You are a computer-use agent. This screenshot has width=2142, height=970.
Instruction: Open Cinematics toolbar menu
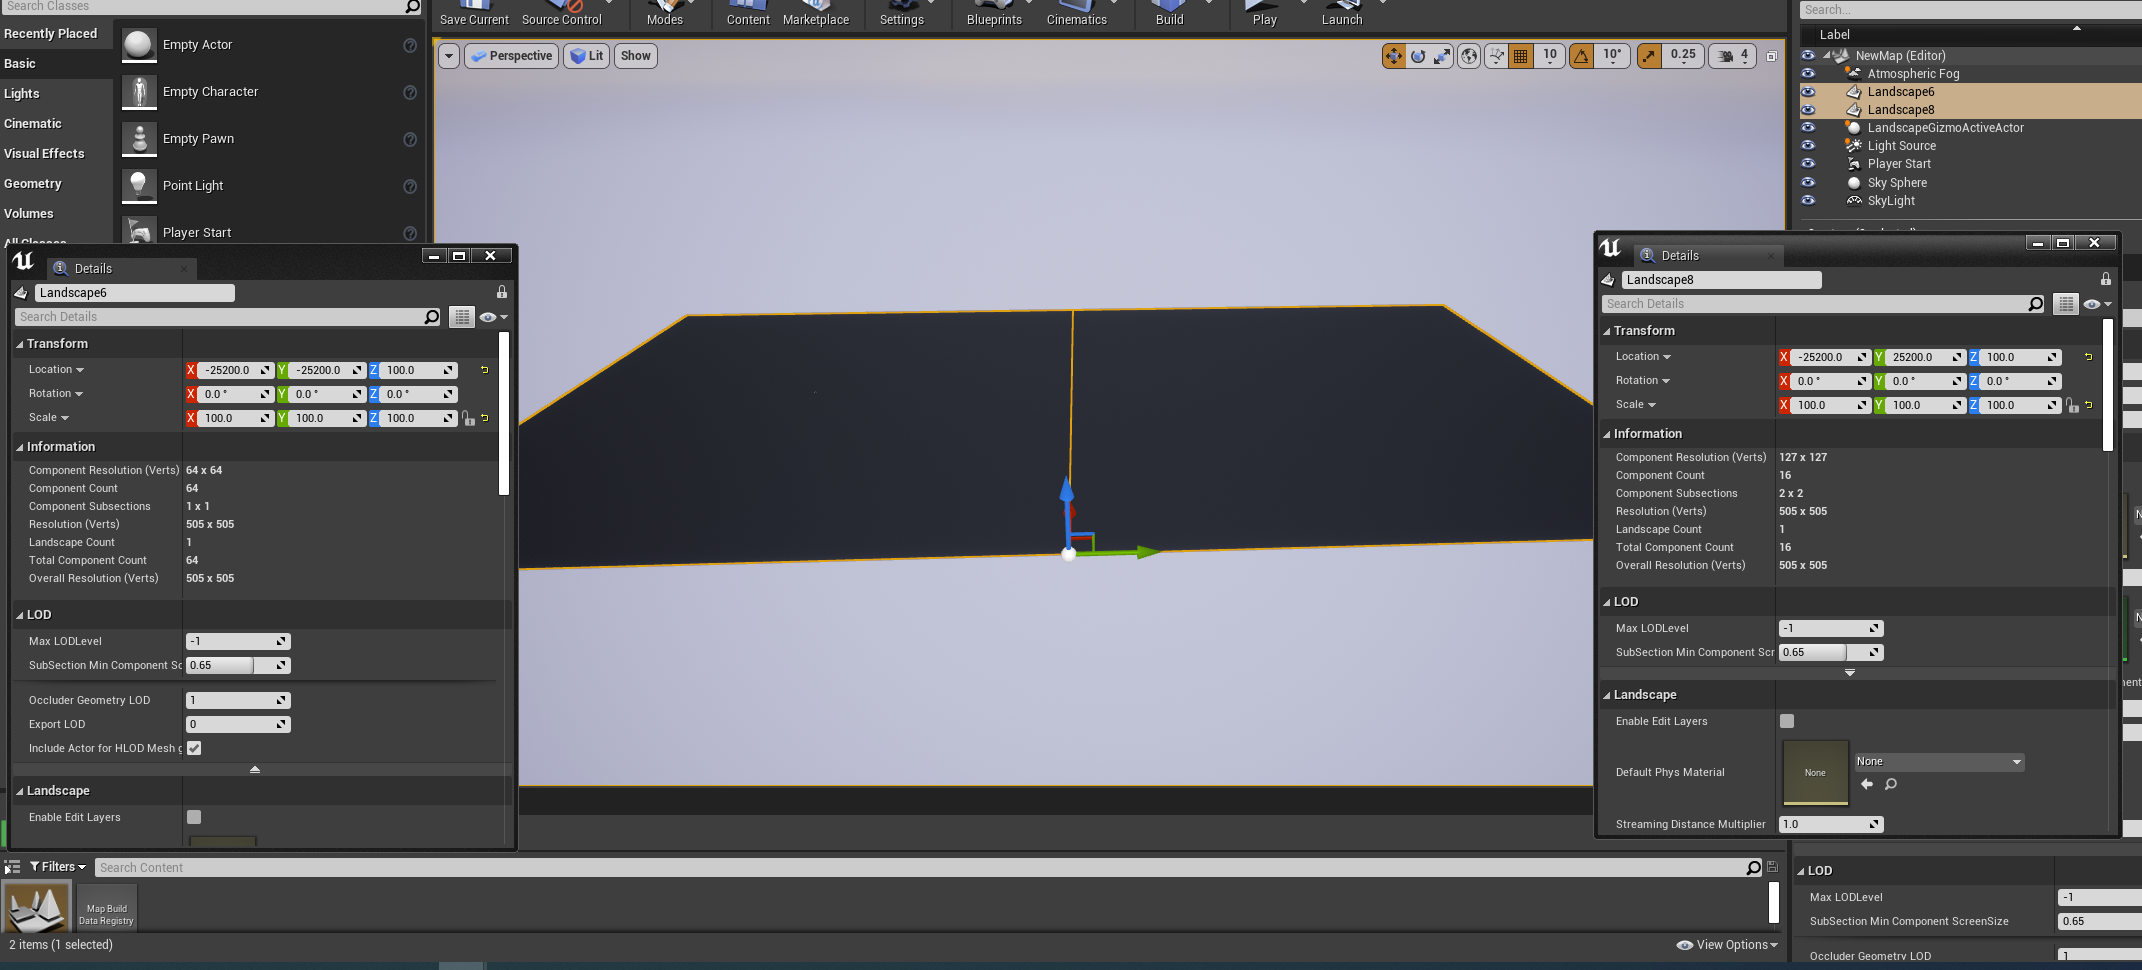1077,14
